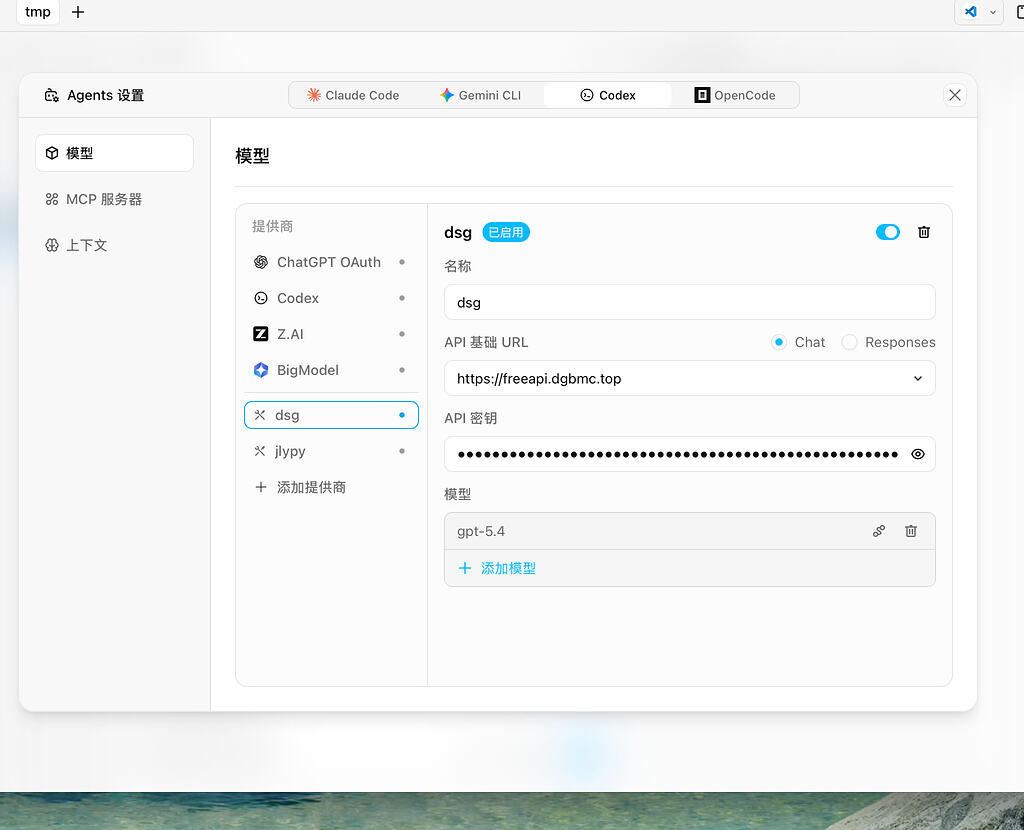Click the dsg provider title heading

coord(458,232)
